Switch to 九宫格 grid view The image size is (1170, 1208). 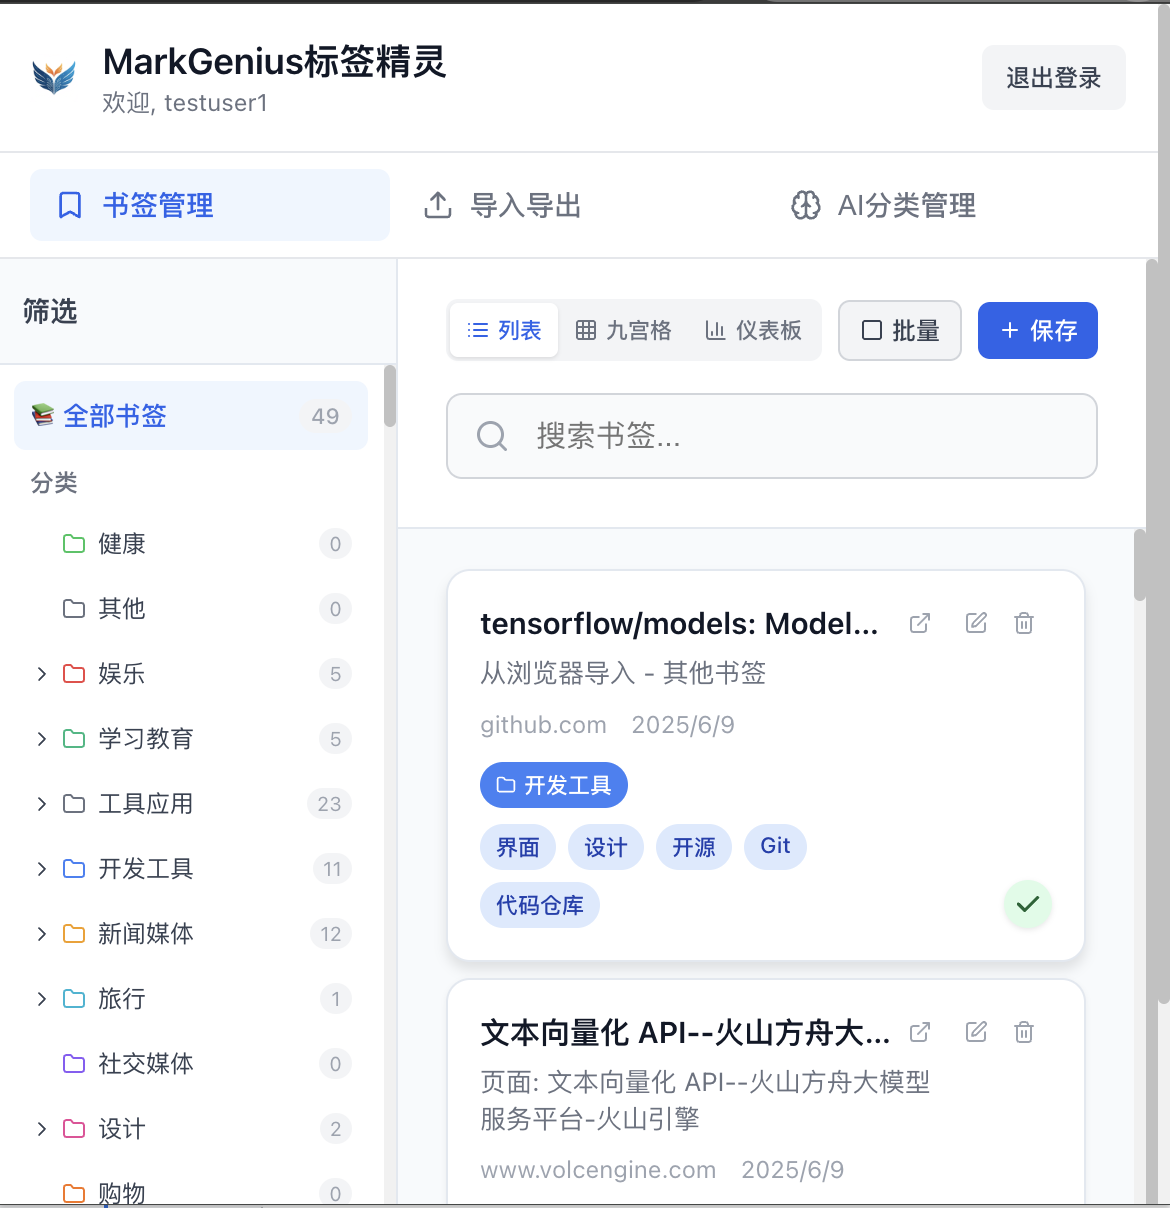point(624,330)
